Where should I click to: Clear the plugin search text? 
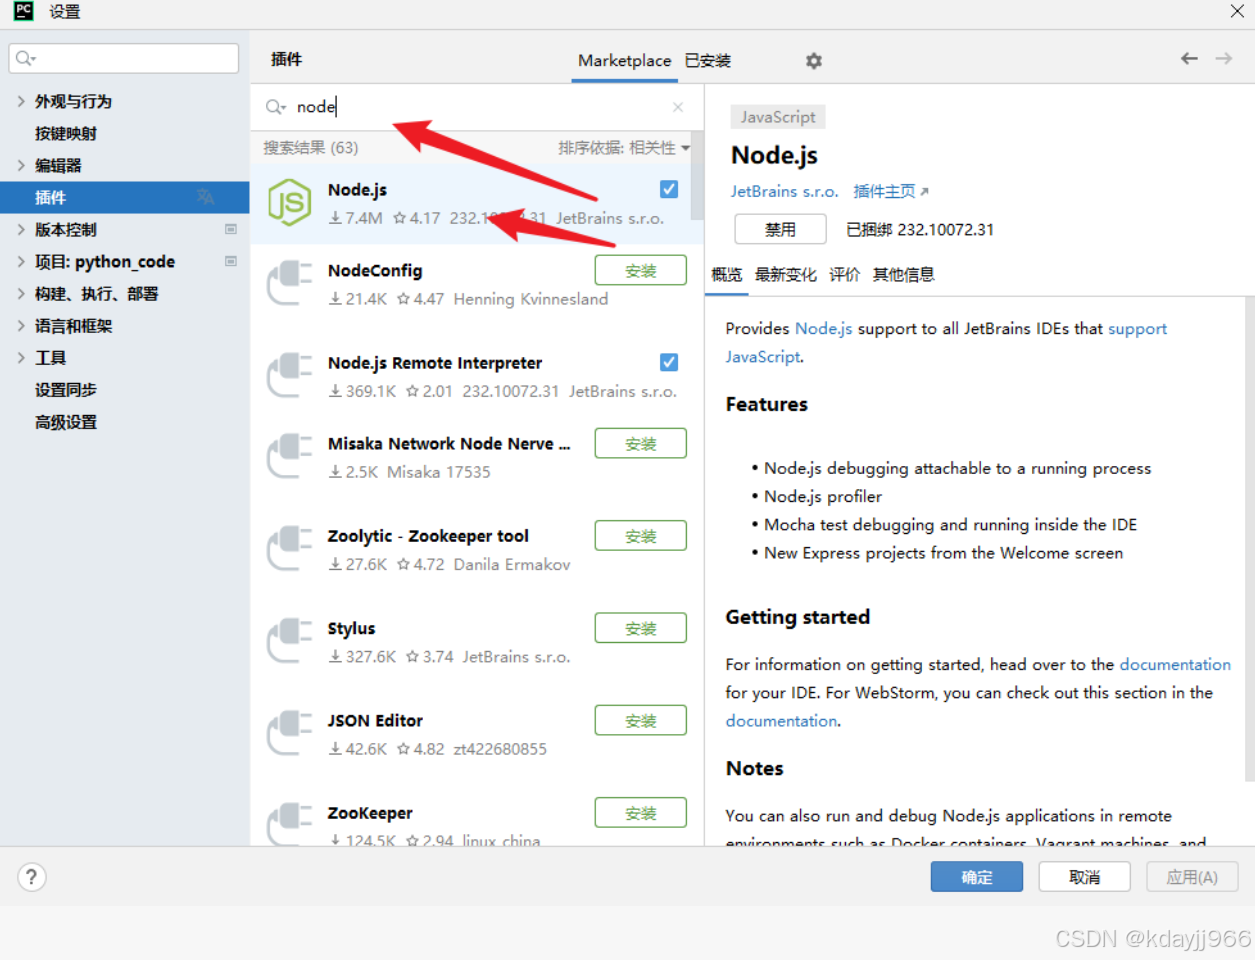click(678, 107)
